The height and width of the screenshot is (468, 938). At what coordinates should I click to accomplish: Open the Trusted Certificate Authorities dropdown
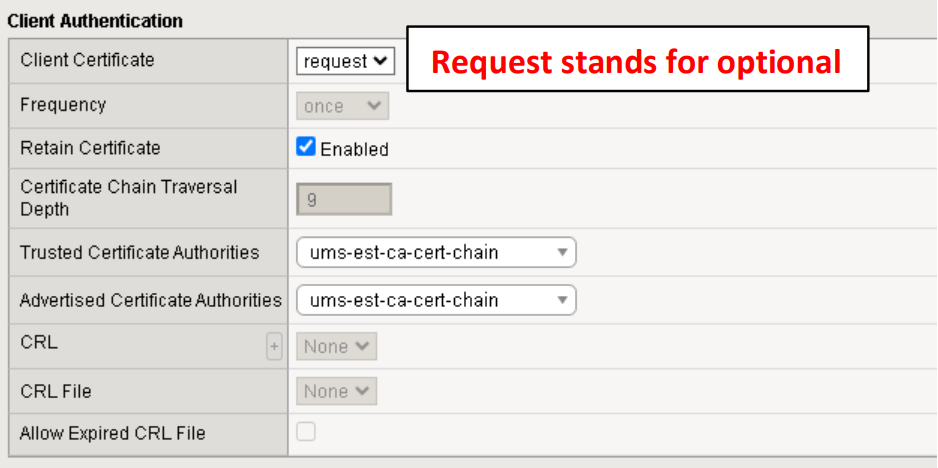coord(436,253)
